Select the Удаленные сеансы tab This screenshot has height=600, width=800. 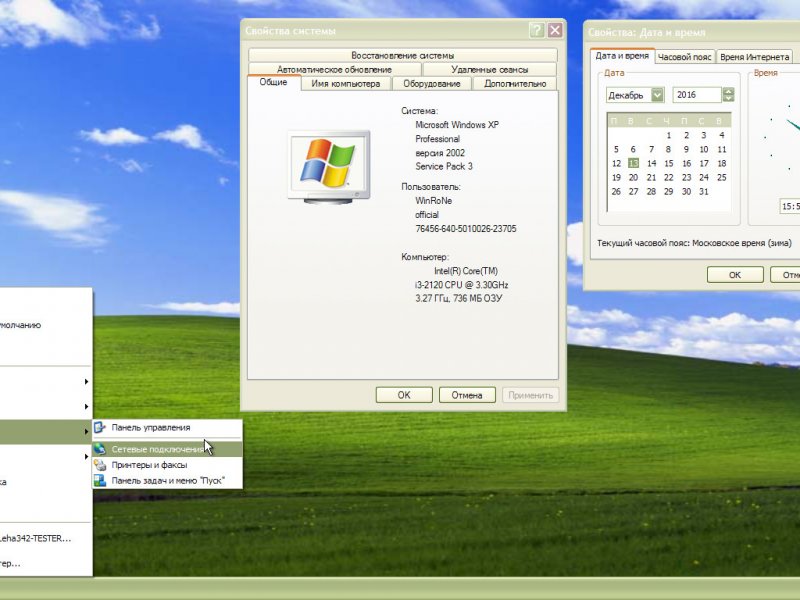489,69
